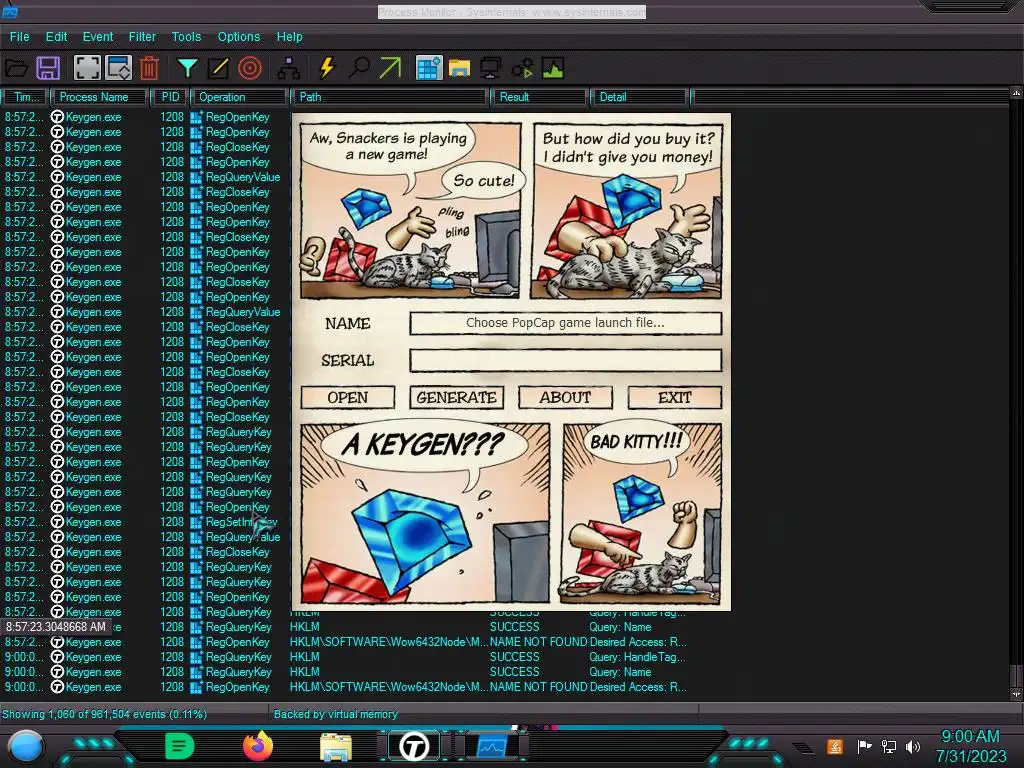The width and height of the screenshot is (1024, 768).
Task: Click the Action Center flag icon
Action: [x=864, y=746]
